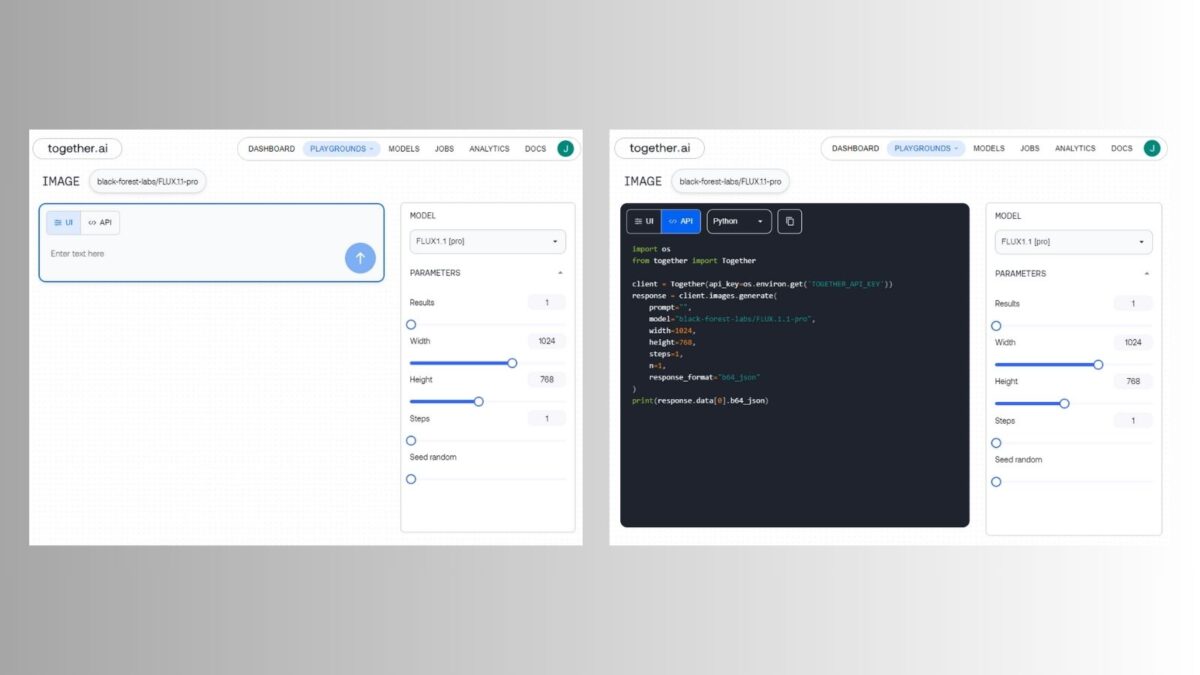1200x675 pixels.
Task: Copy the Python code with clipboard icon
Action: click(x=789, y=221)
